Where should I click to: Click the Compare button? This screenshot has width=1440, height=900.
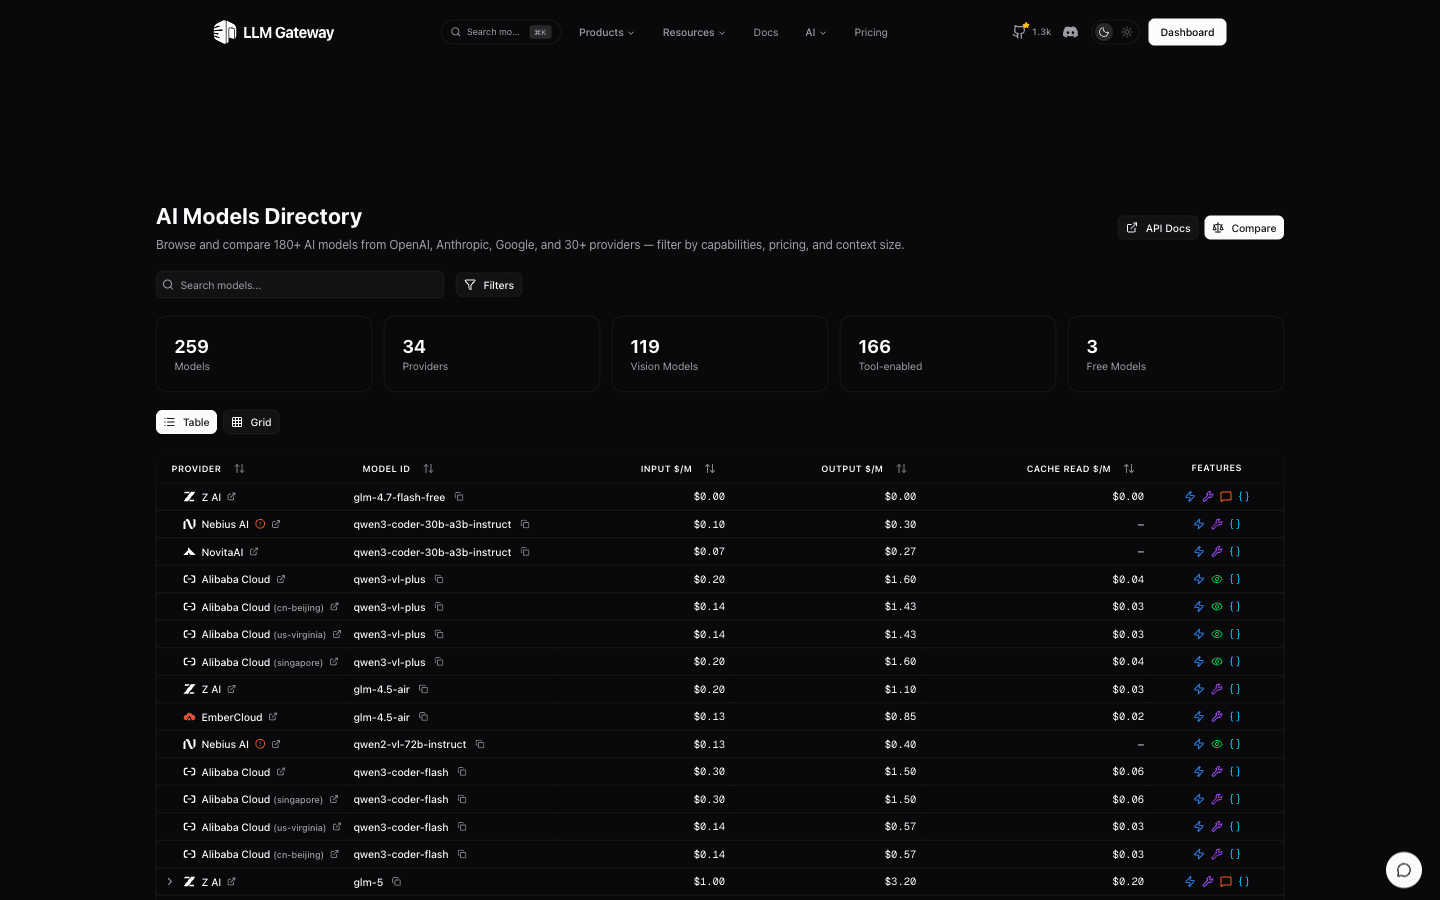point(1244,228)
